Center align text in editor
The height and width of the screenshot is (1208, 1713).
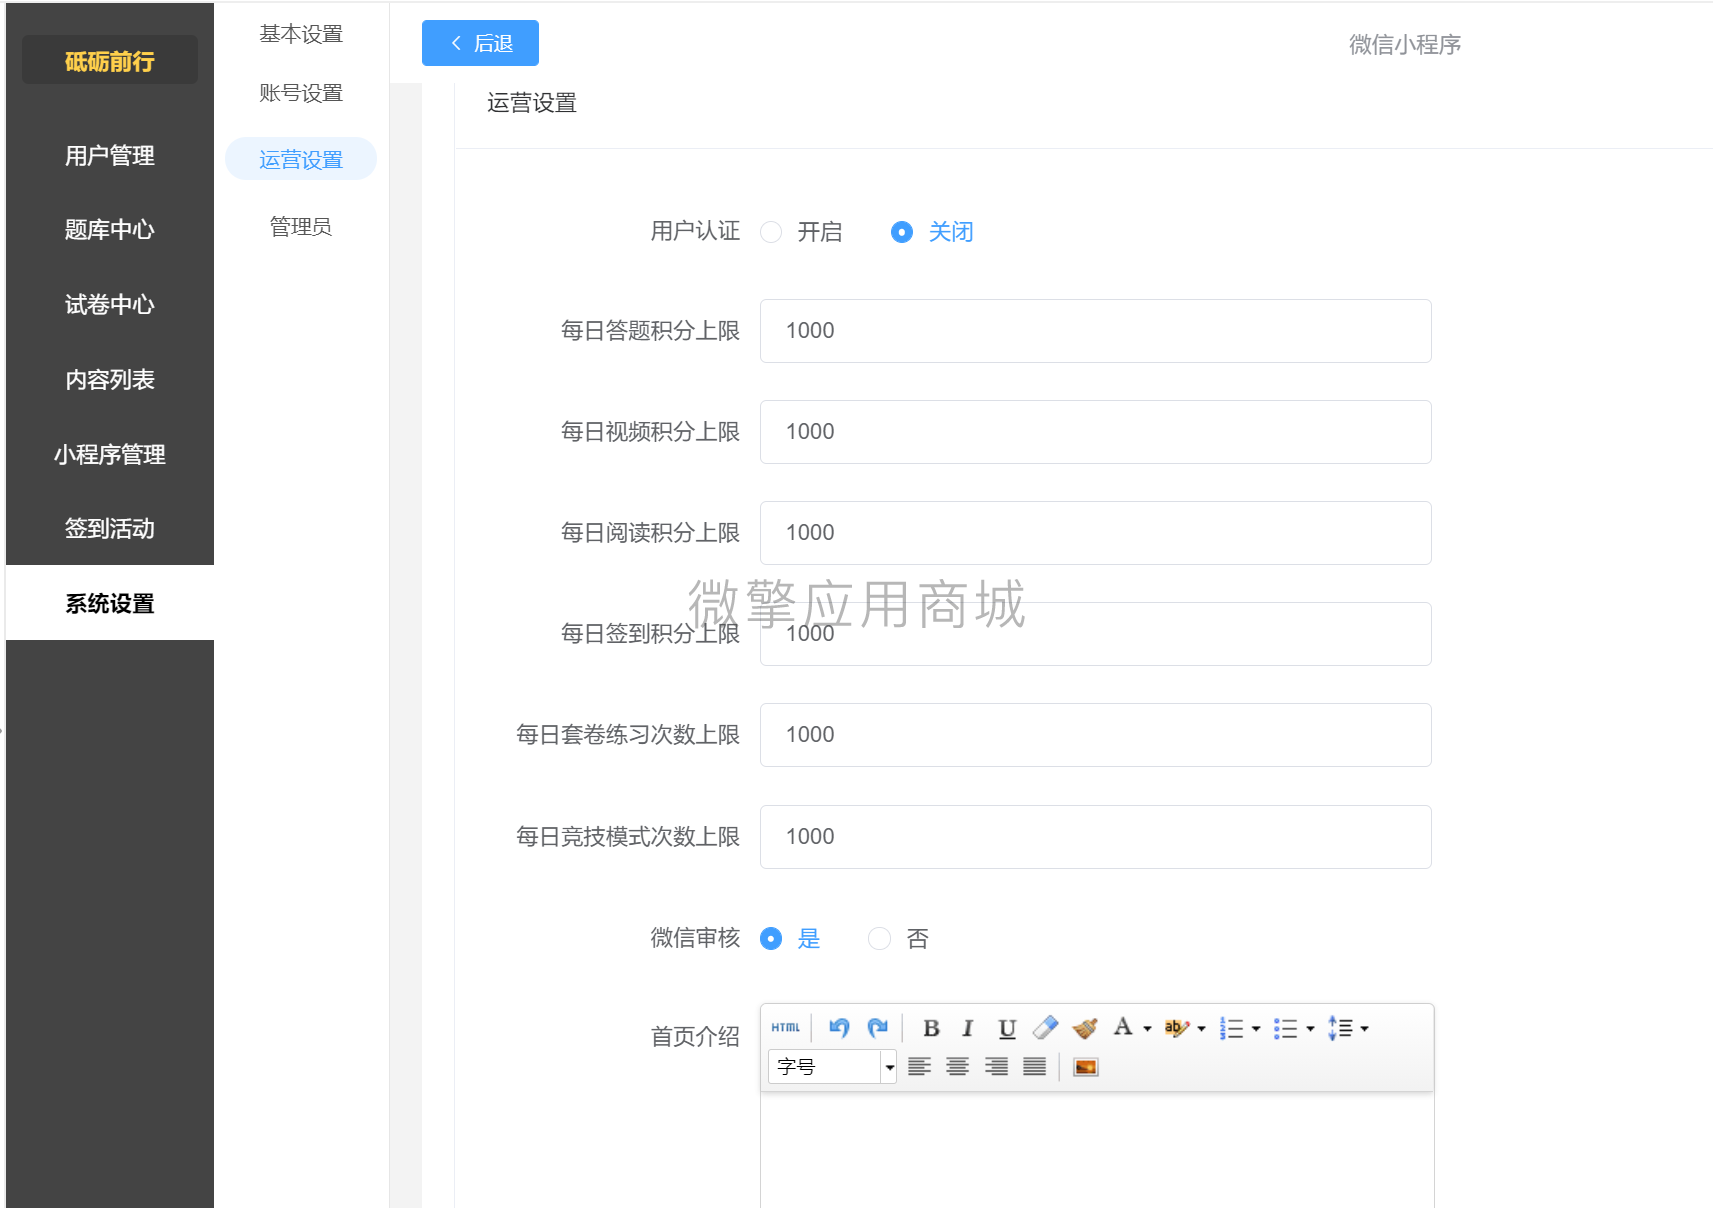[x=957, y=1067]
